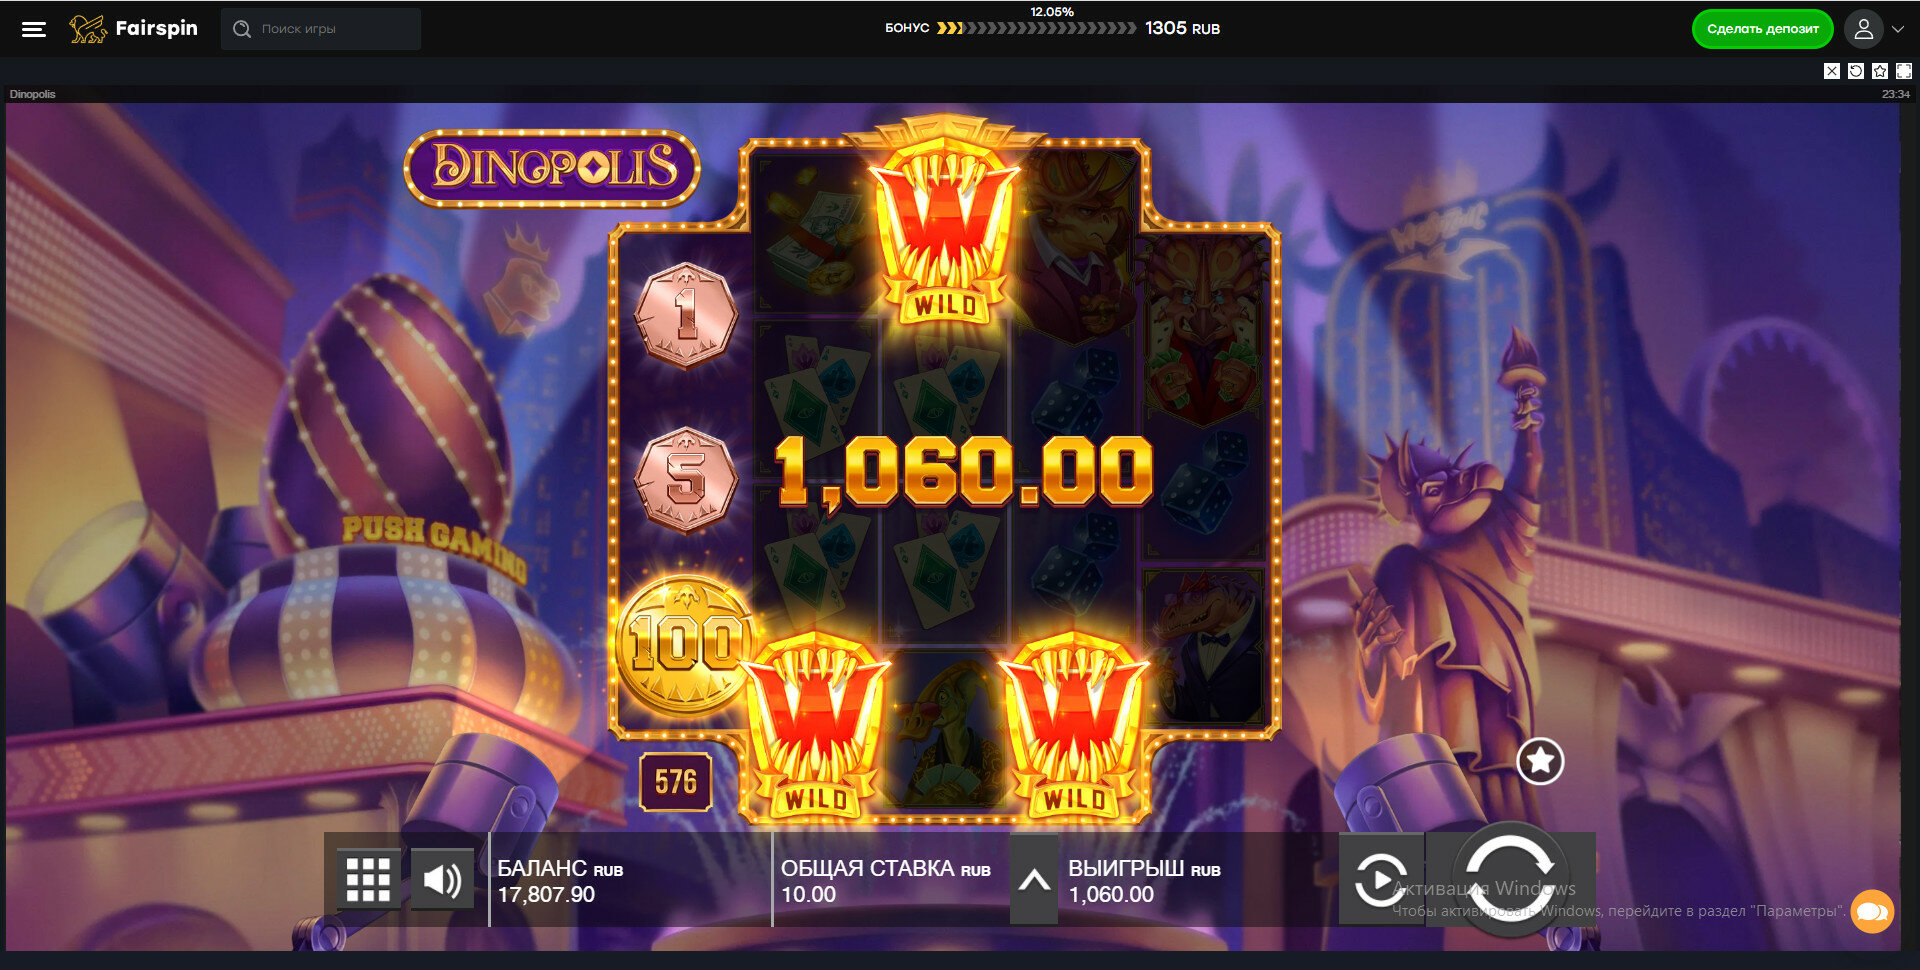Open the hamburger main menu

[34, 29]
